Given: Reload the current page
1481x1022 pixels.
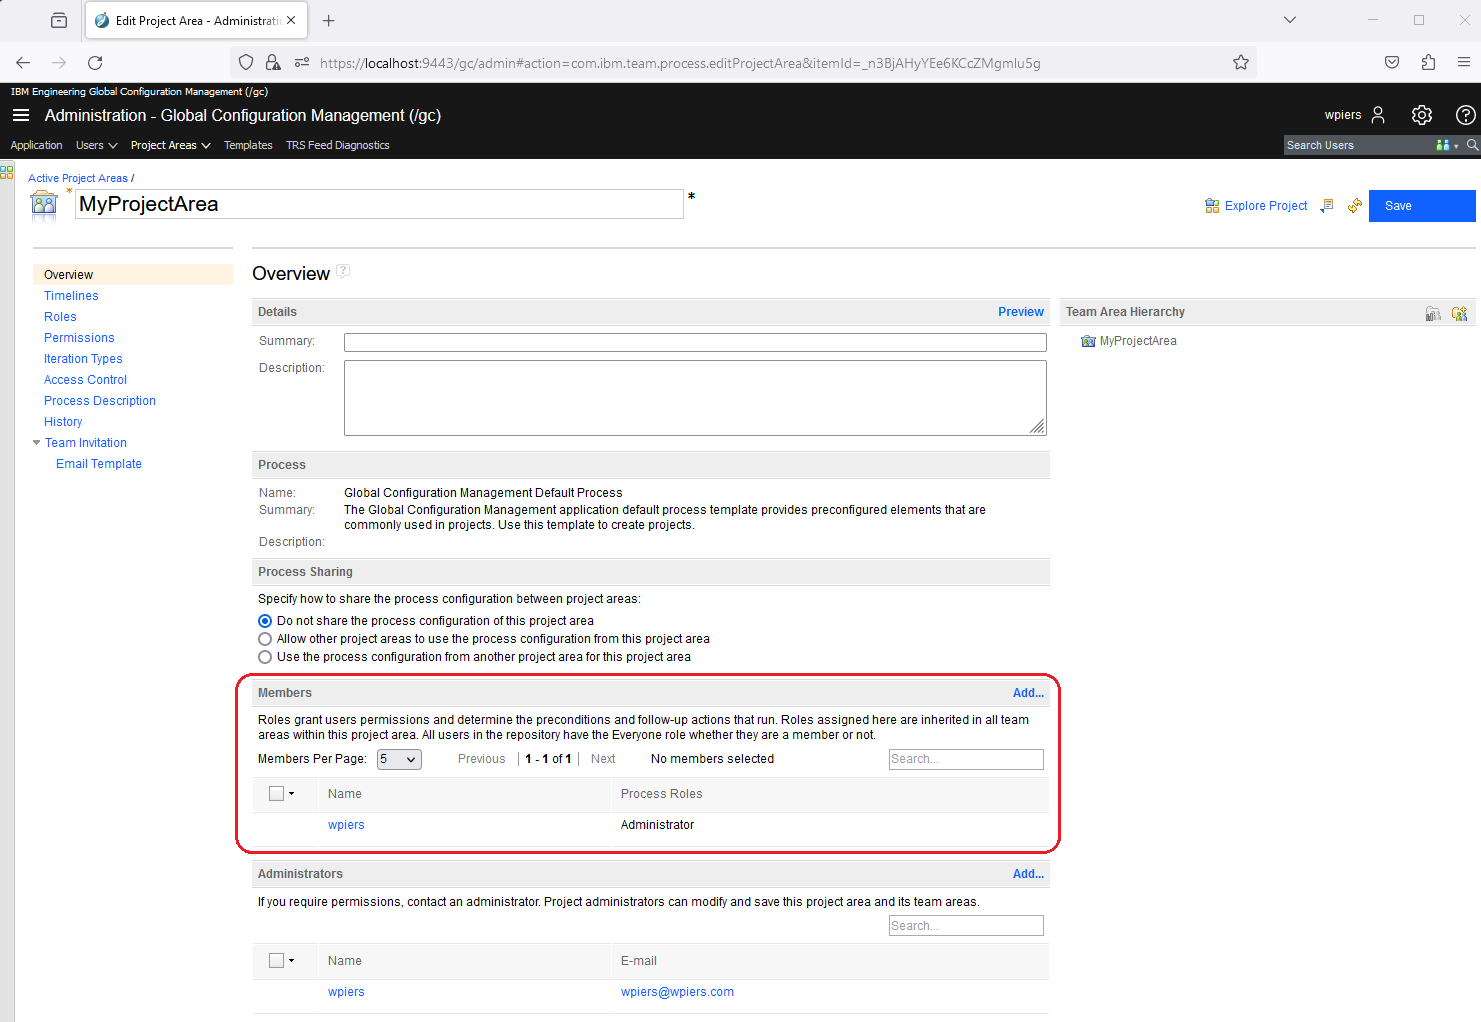Looking at the screenshot, I should coord(95,62).
